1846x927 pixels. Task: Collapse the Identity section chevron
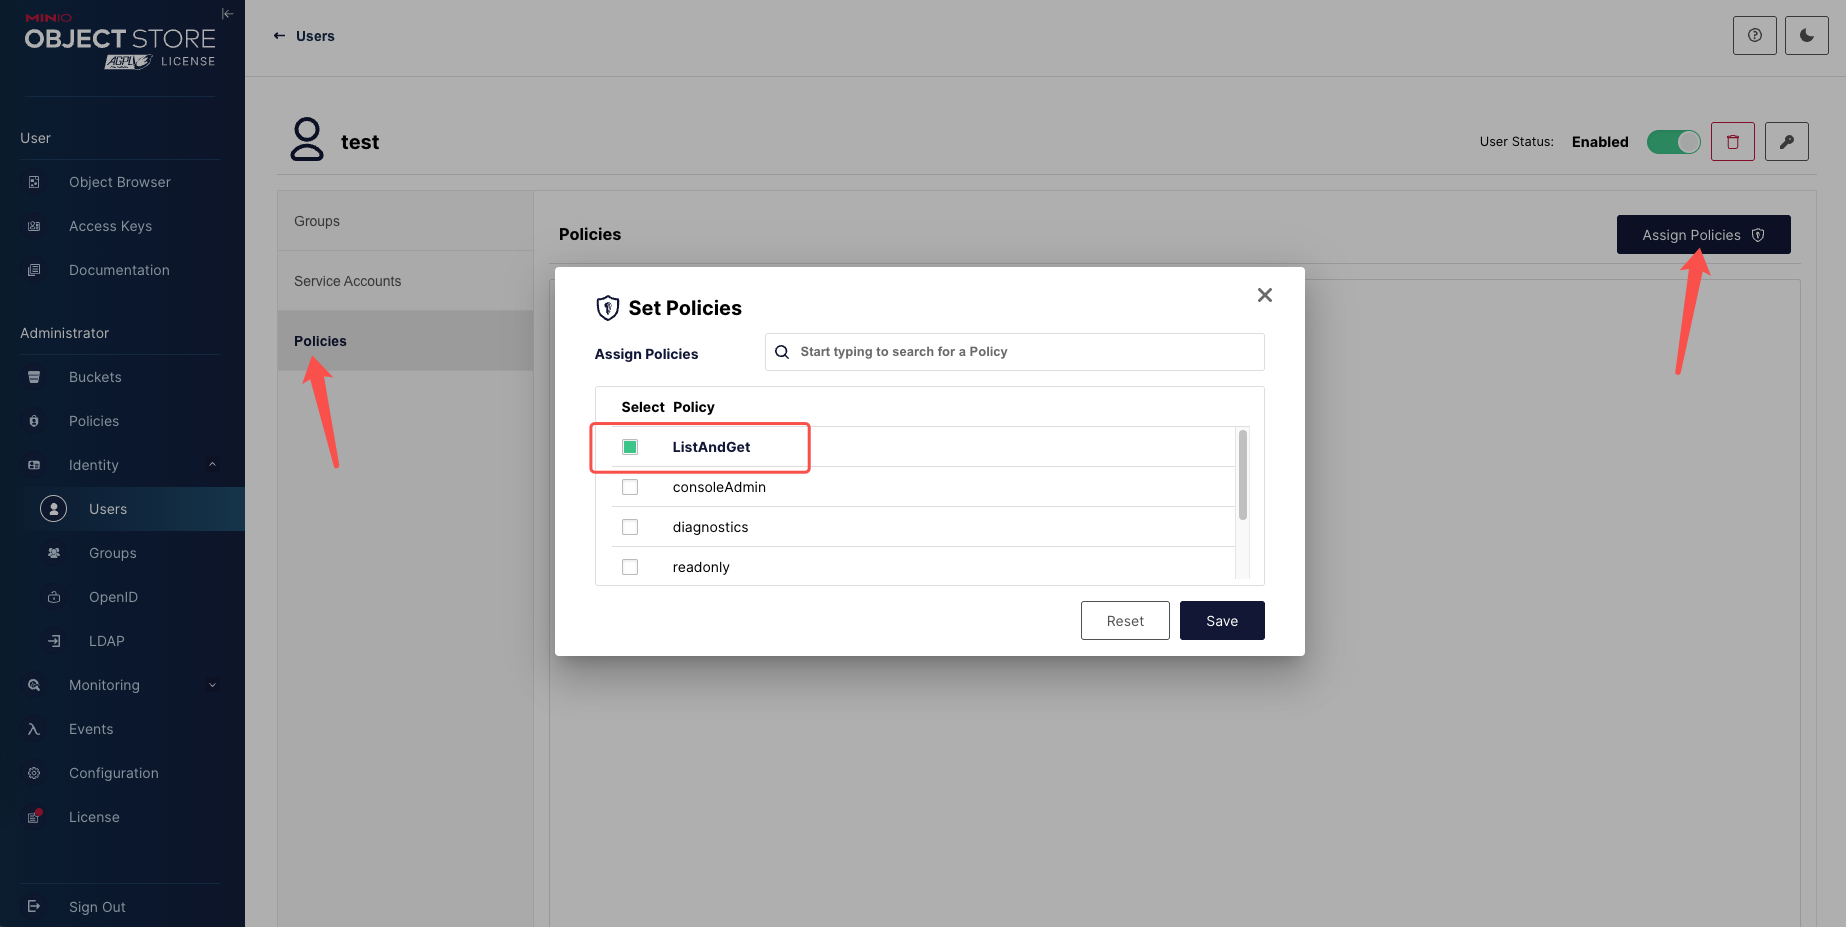coord(212,465)
